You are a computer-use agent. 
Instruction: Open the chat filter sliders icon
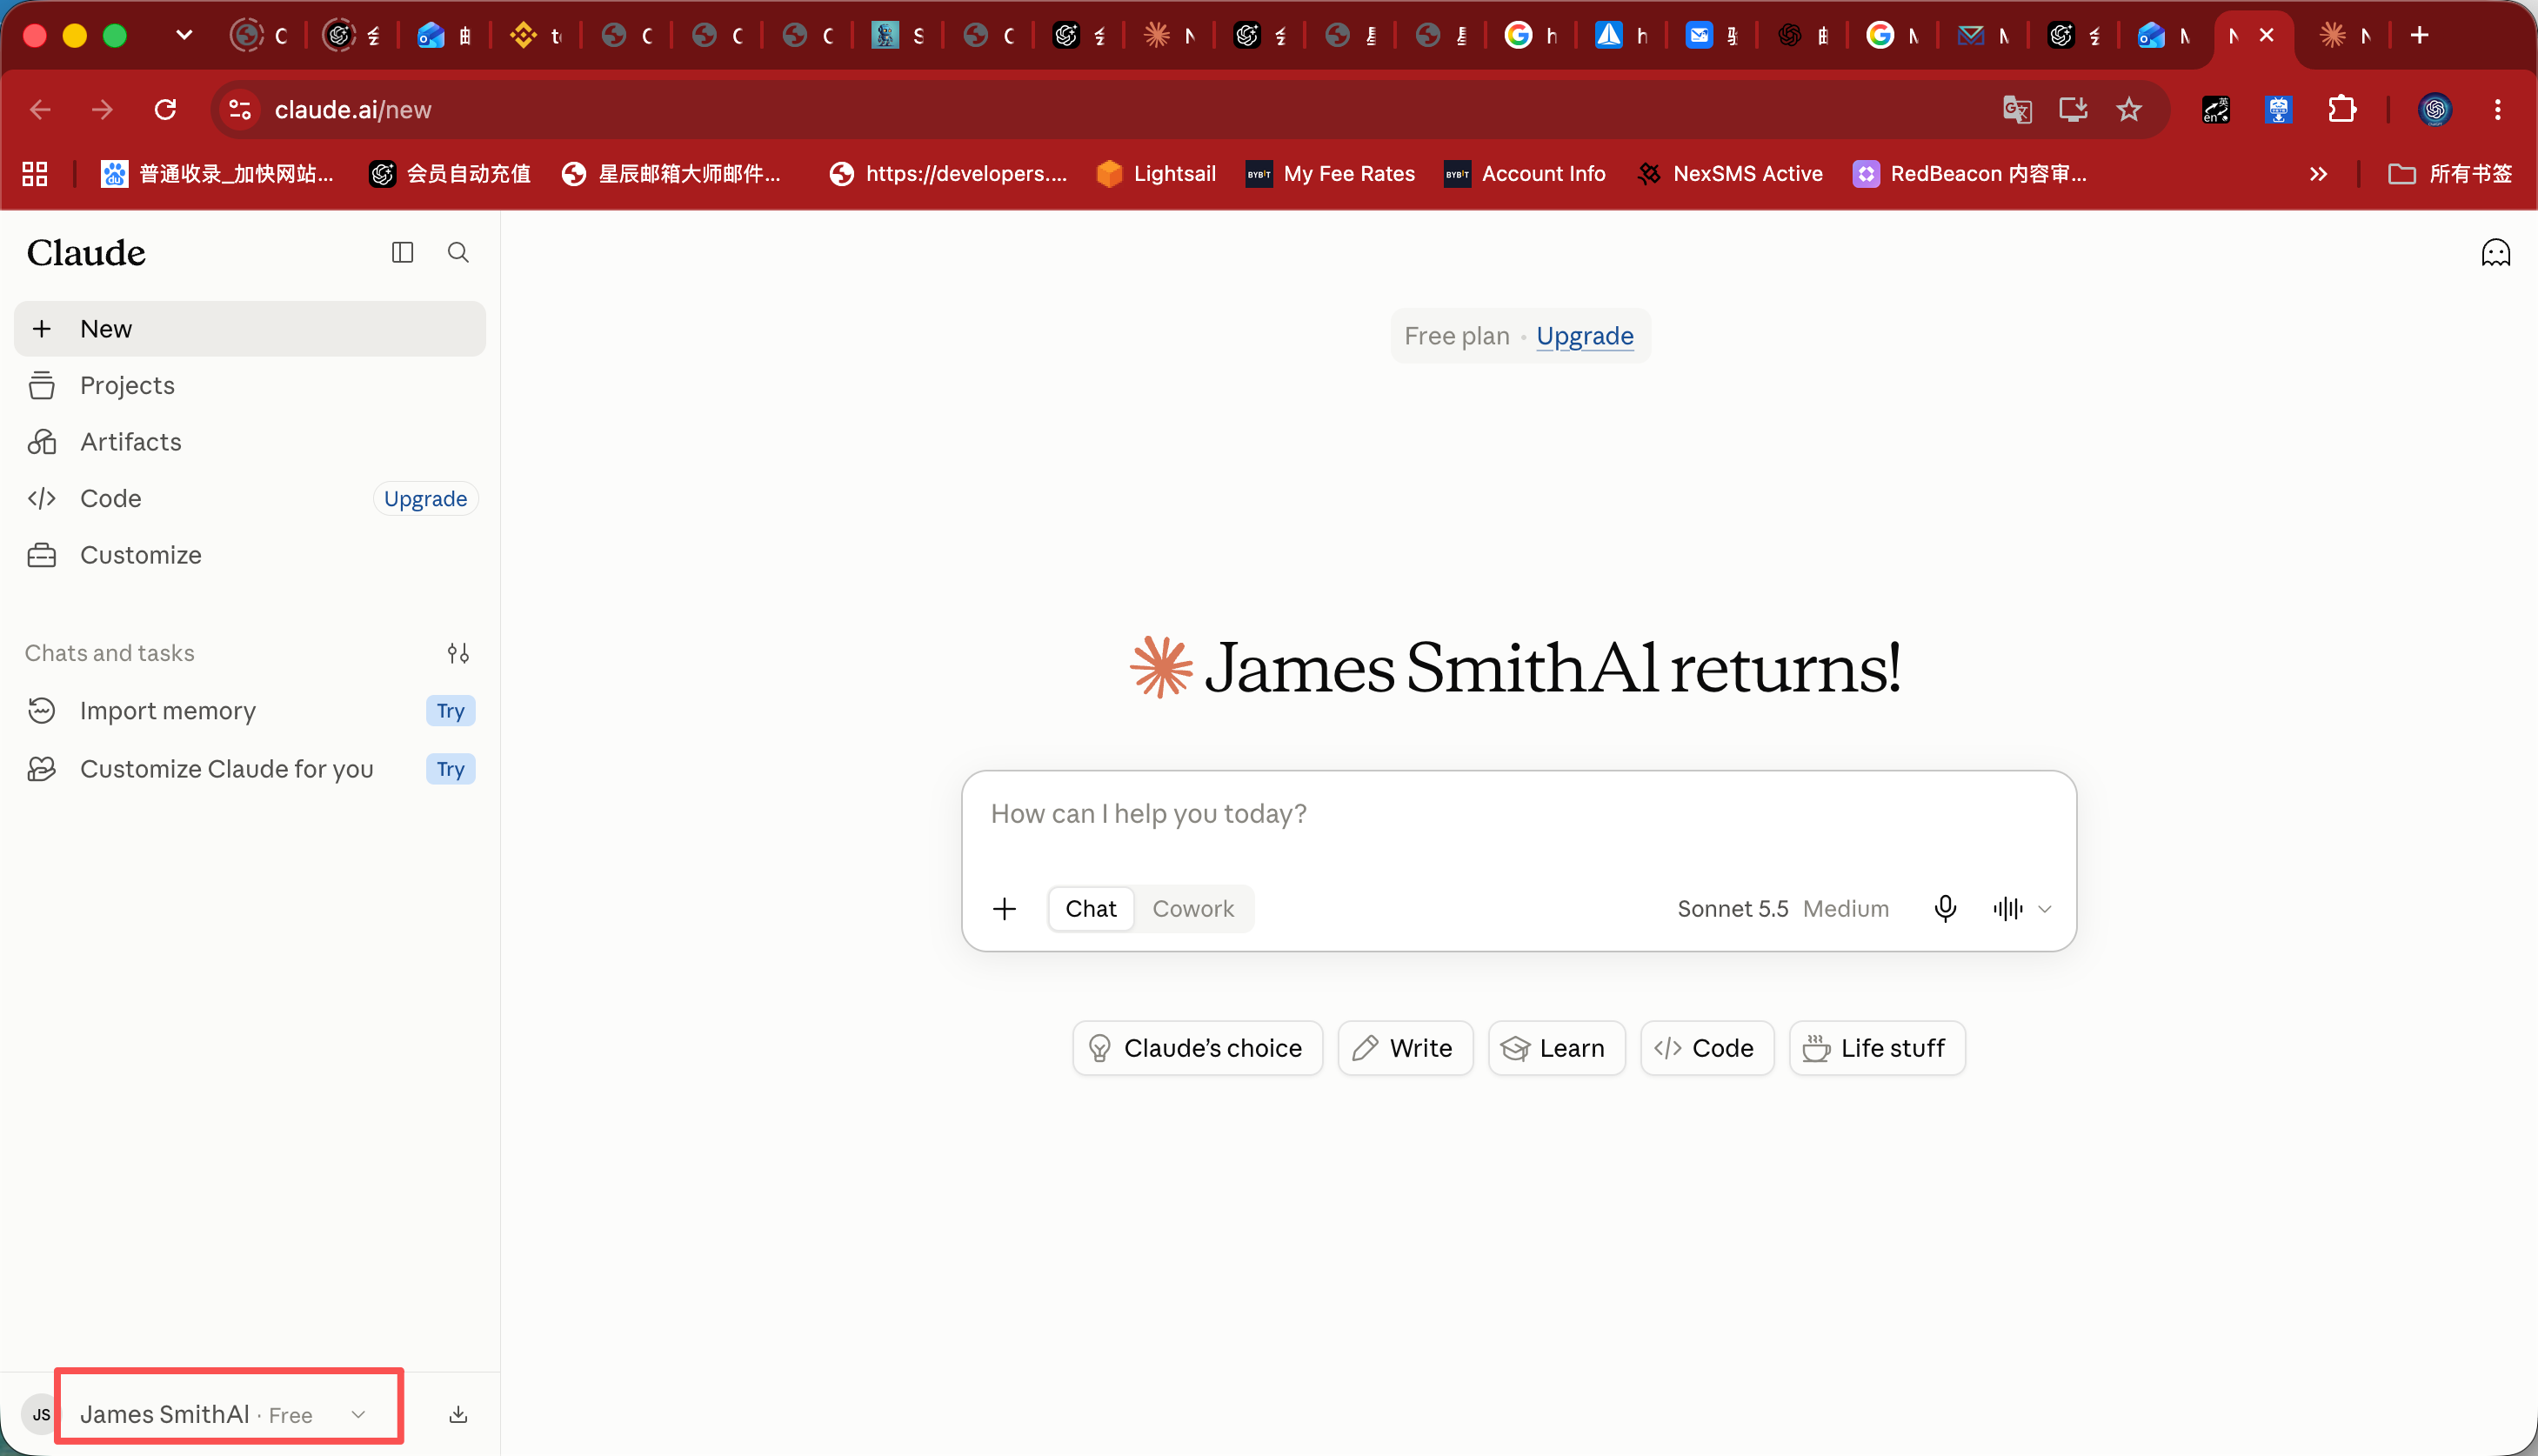tap(458, 653)
